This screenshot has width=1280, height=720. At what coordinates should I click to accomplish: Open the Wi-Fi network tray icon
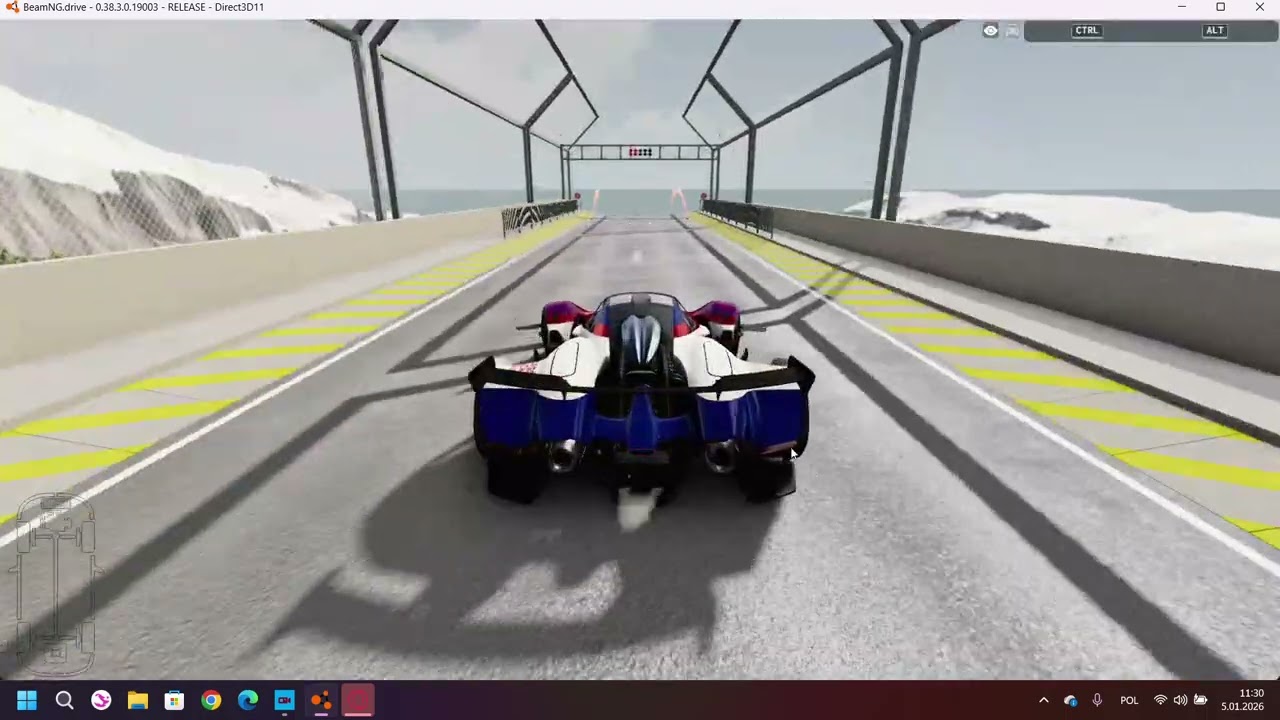coord(1160,701)
